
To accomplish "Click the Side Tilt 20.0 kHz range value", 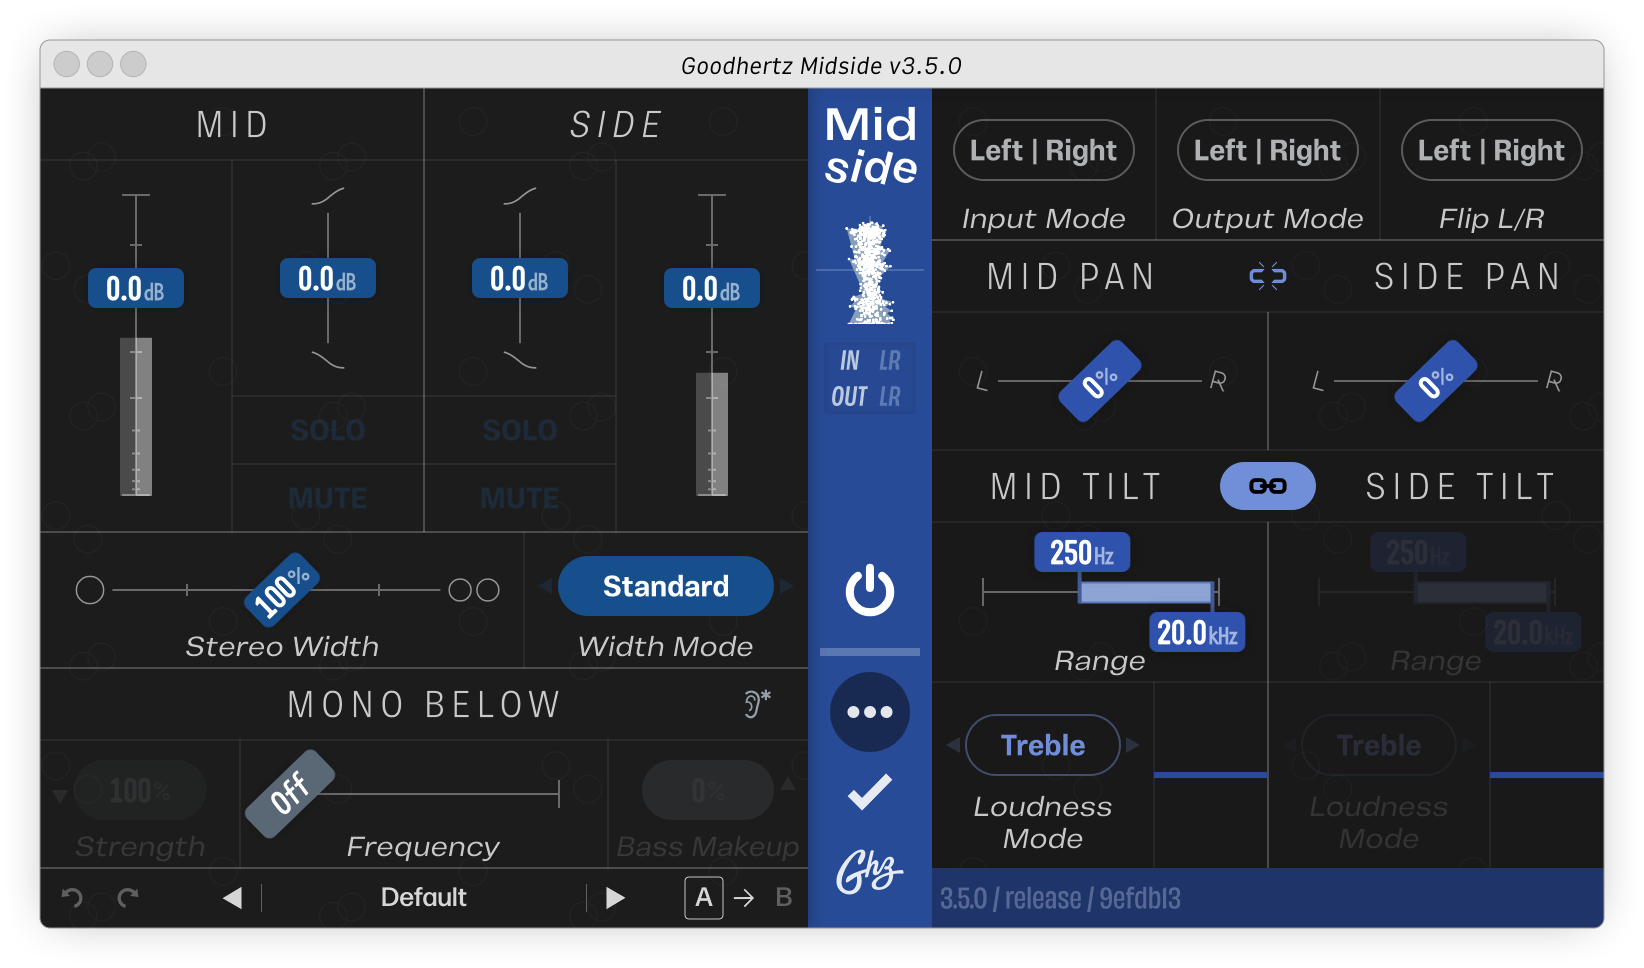I will (1533, 632).
